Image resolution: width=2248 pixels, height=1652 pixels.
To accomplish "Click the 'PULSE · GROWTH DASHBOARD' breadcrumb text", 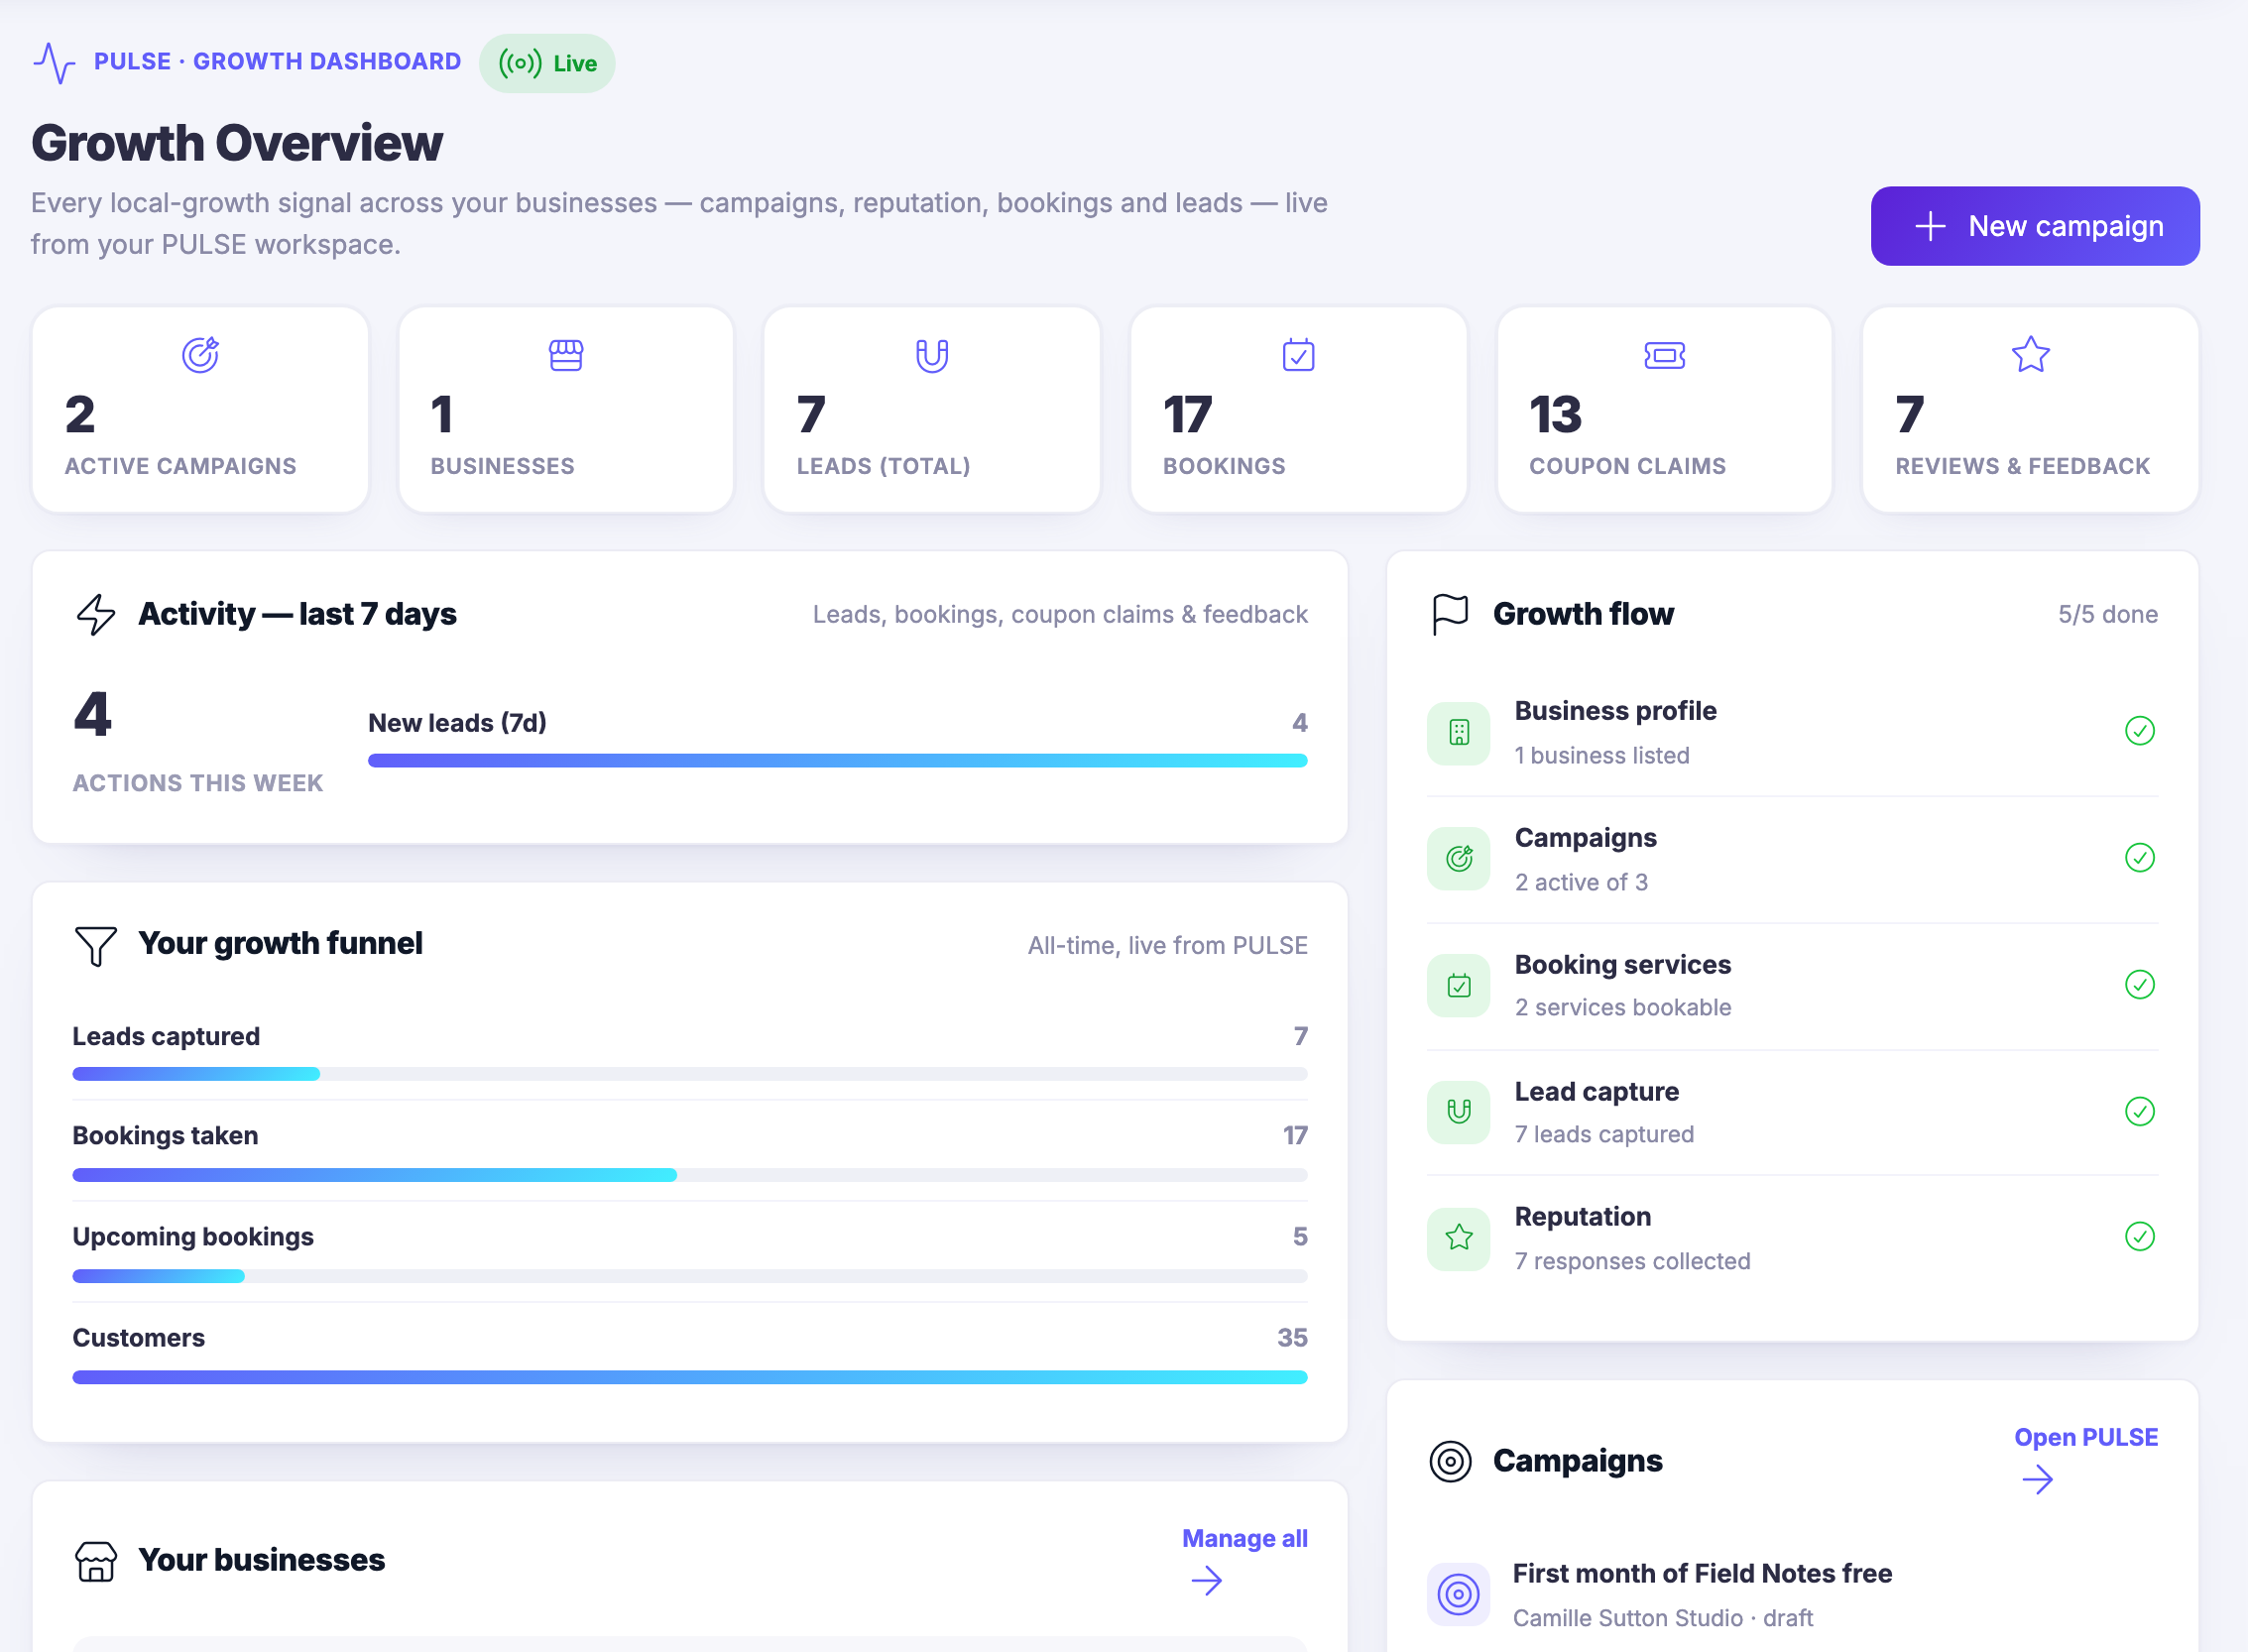I will (277, 62).
